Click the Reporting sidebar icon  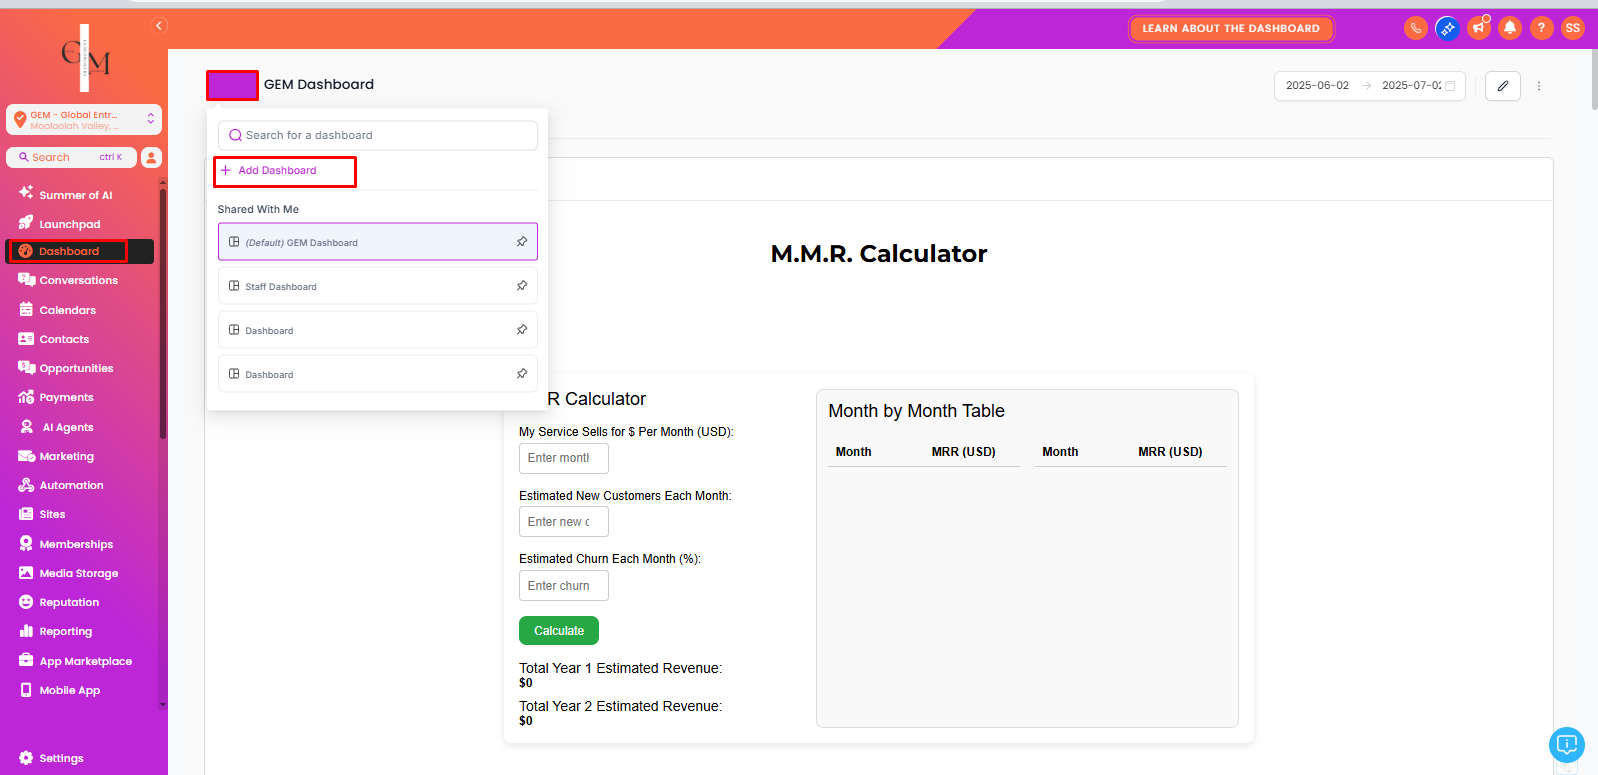26,631
